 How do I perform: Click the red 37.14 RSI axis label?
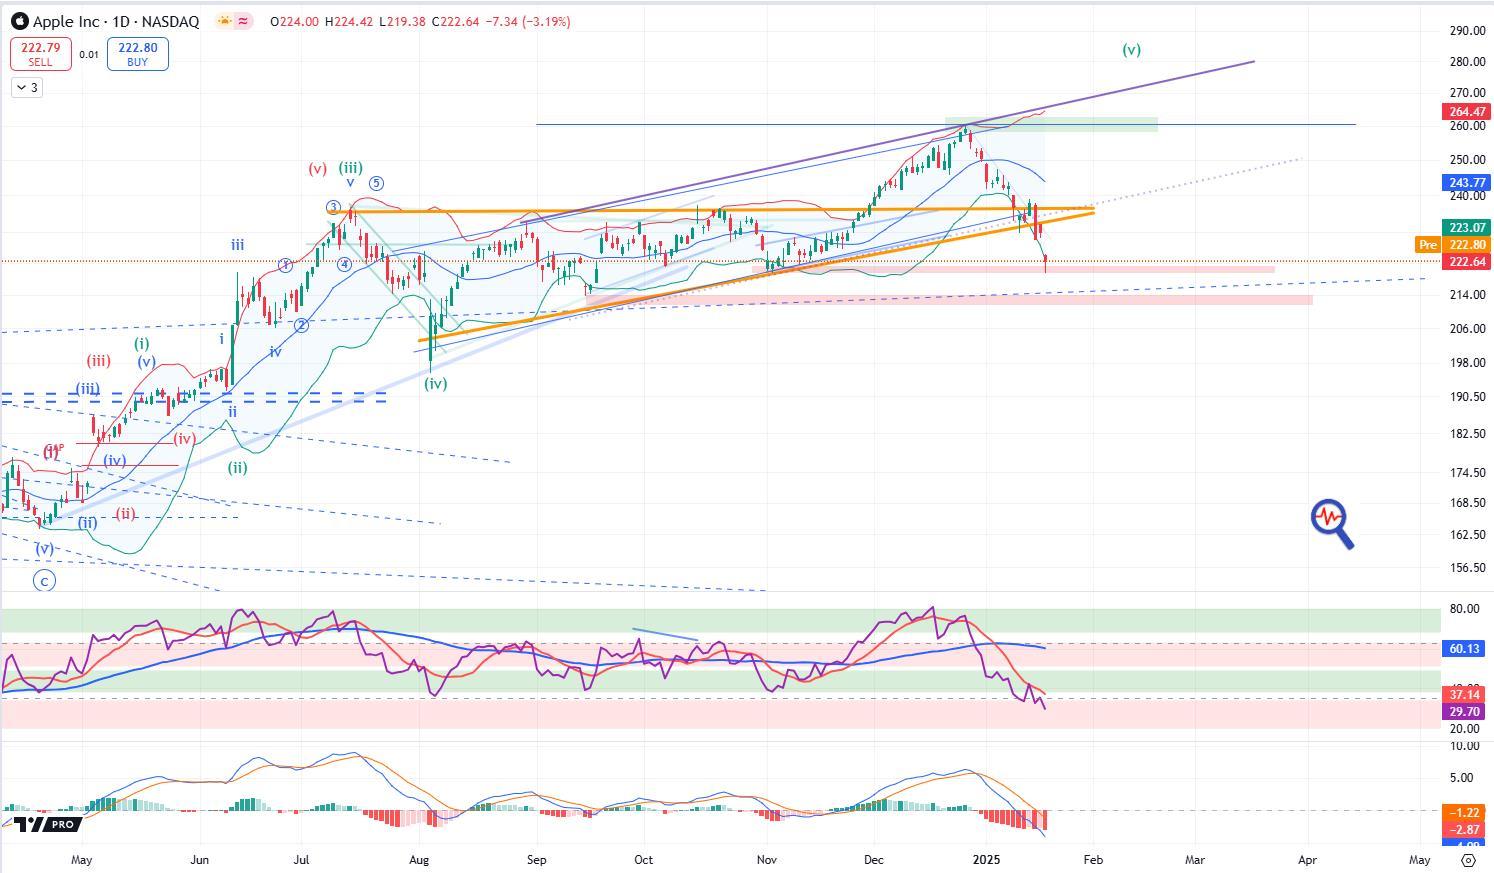point(1466,695)
